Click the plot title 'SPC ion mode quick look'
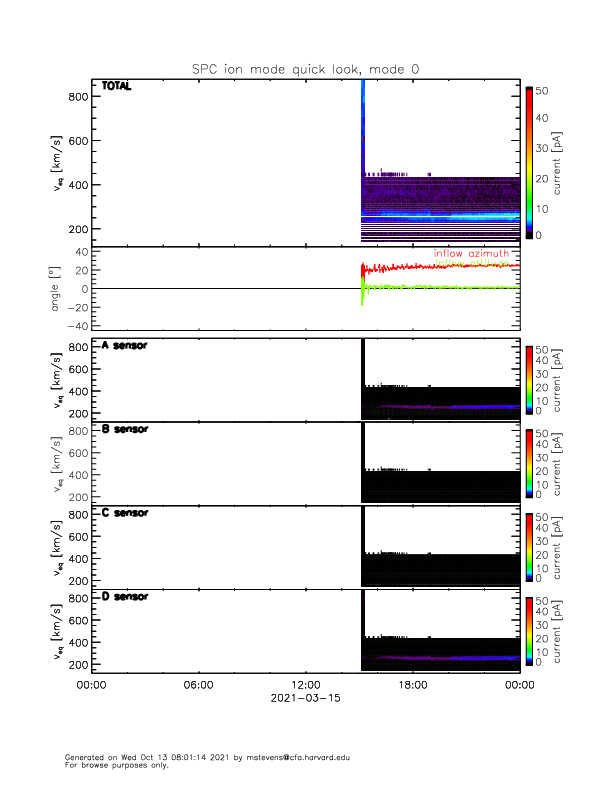Screen dimensions: 612x792 [x=305, y=68]
